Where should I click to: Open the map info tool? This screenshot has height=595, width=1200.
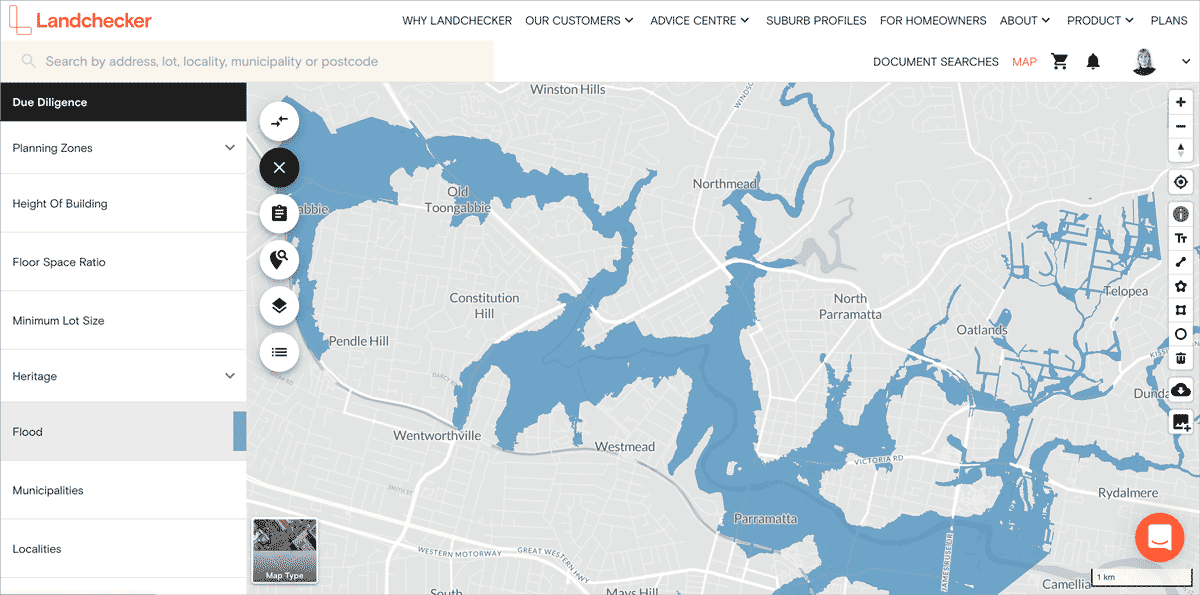(1181, 214)
